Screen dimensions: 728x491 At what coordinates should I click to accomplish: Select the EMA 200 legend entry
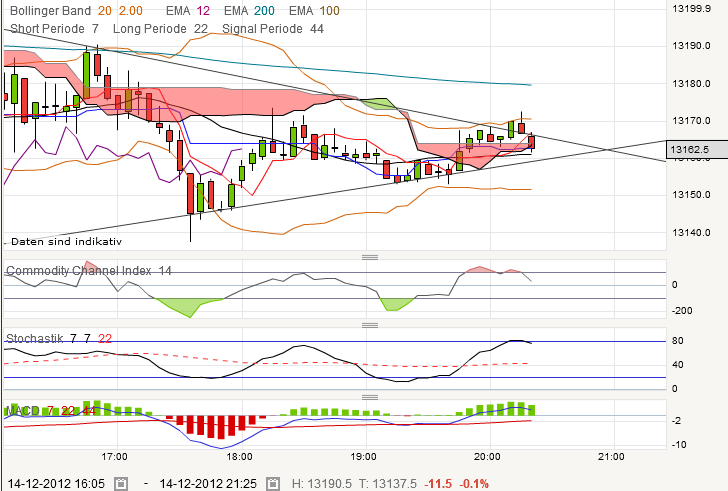tap(249, 11)
